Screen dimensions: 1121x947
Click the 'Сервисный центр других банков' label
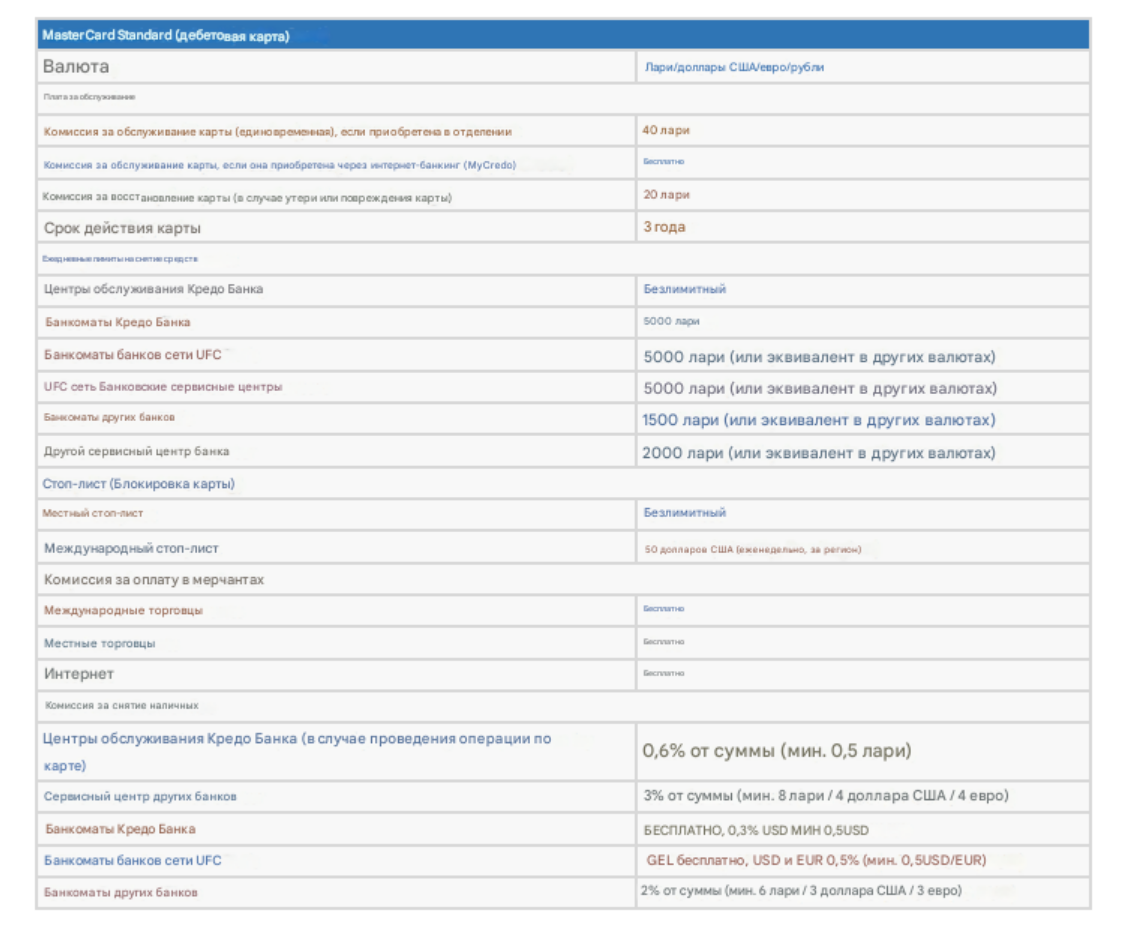(x=140, y=796)
